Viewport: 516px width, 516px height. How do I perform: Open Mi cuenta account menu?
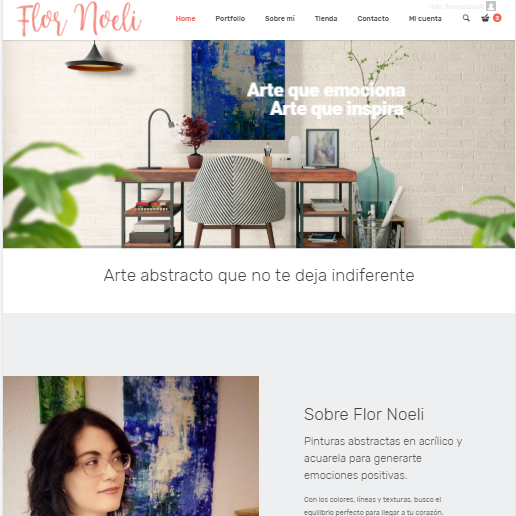pos(425,19)
